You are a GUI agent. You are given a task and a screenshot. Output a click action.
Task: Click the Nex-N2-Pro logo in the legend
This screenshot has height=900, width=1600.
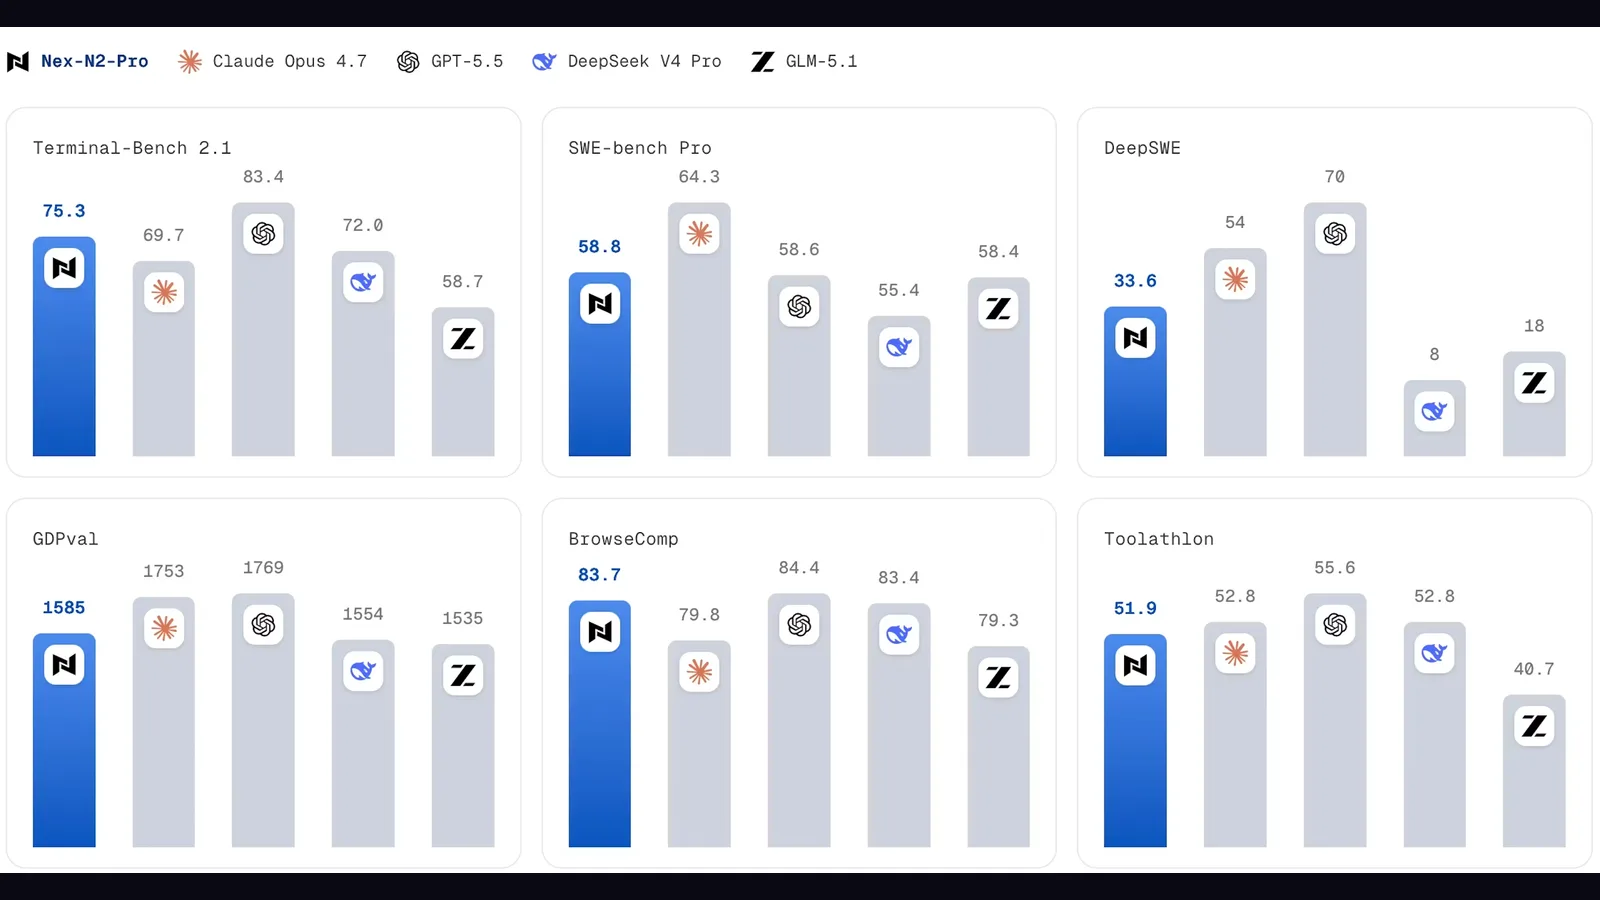pos(18,62)
